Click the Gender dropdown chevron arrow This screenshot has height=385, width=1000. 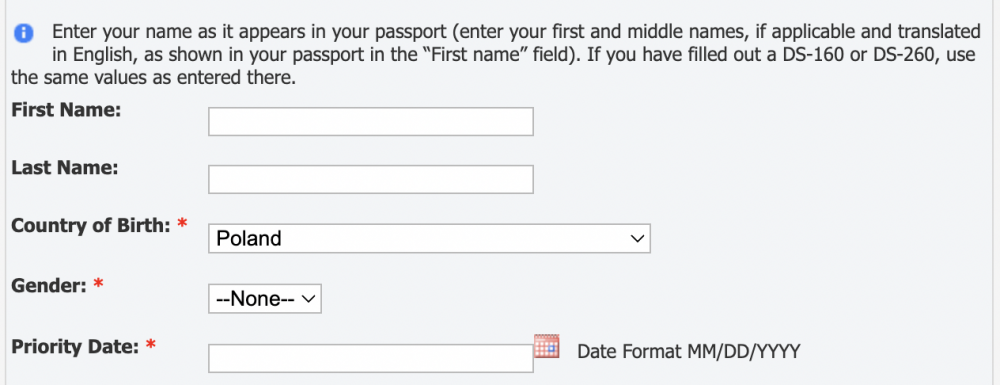click(309, 298)
